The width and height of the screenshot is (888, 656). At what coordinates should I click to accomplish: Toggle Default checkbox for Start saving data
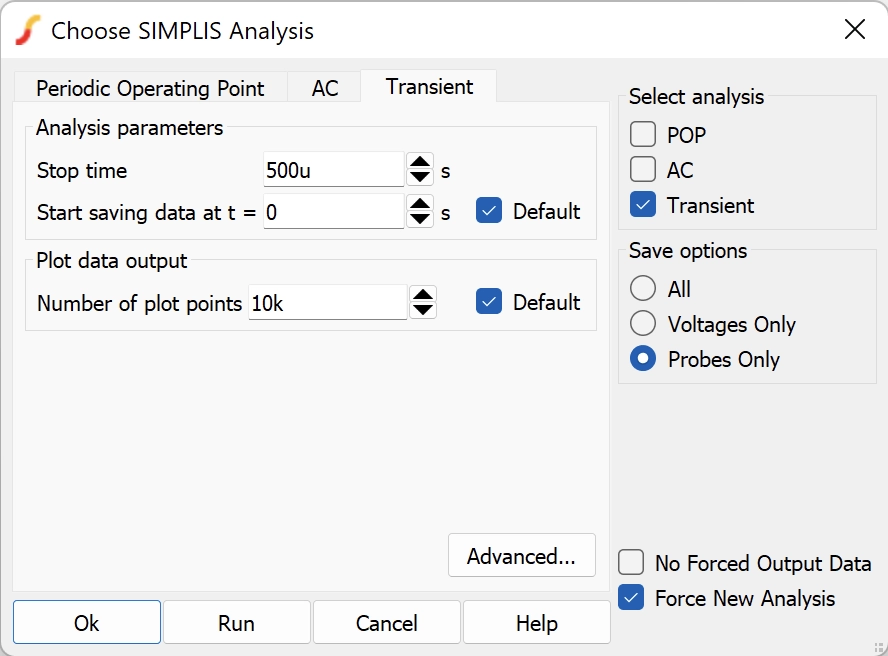click(489, 211)
